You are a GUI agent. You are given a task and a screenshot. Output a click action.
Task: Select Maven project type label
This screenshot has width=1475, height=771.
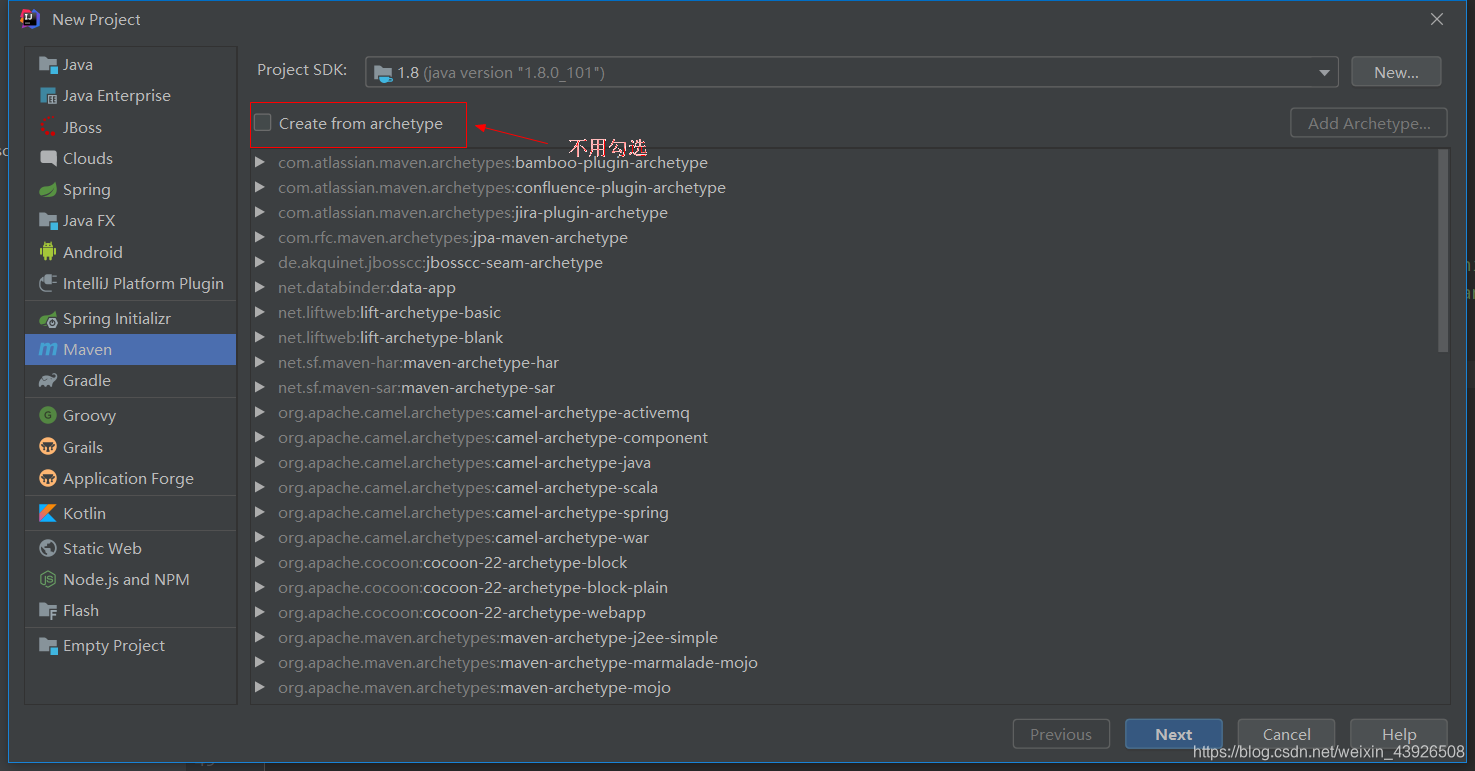click(x=88, y=350)
